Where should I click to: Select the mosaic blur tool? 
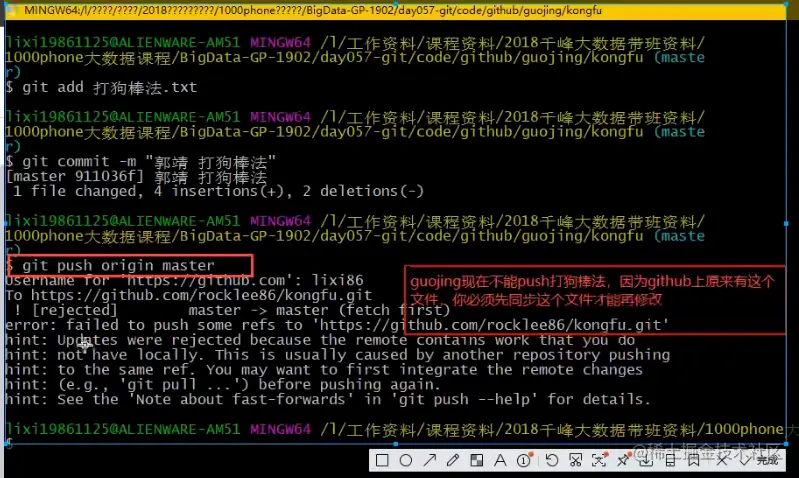click(x=476, y=461)
